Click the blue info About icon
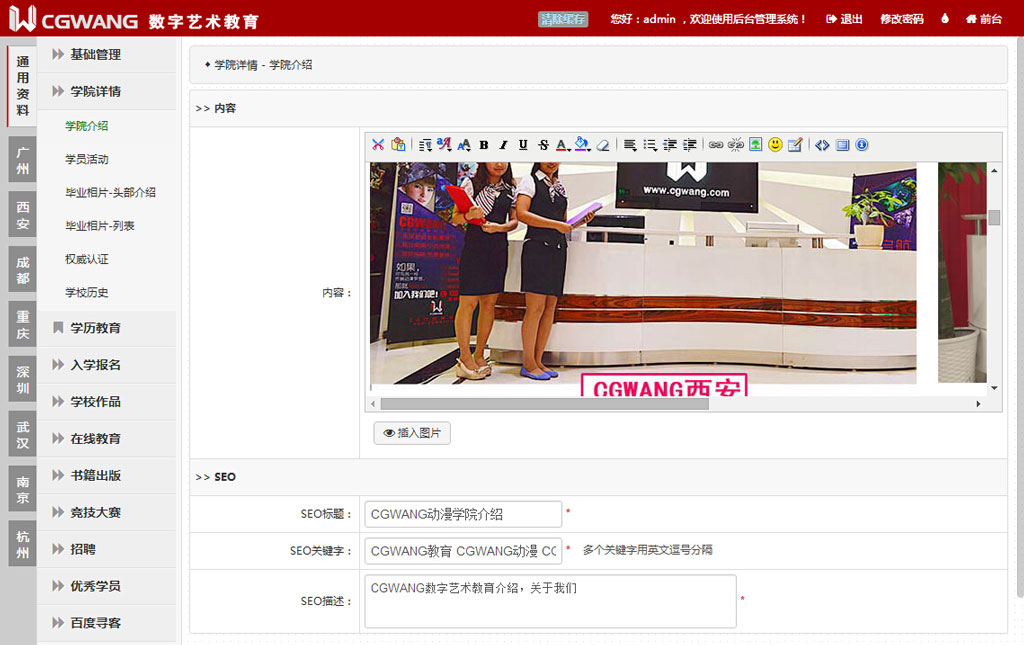This screenshot has width=1024, height=645. pyautogui.click(x=862, y=145)
